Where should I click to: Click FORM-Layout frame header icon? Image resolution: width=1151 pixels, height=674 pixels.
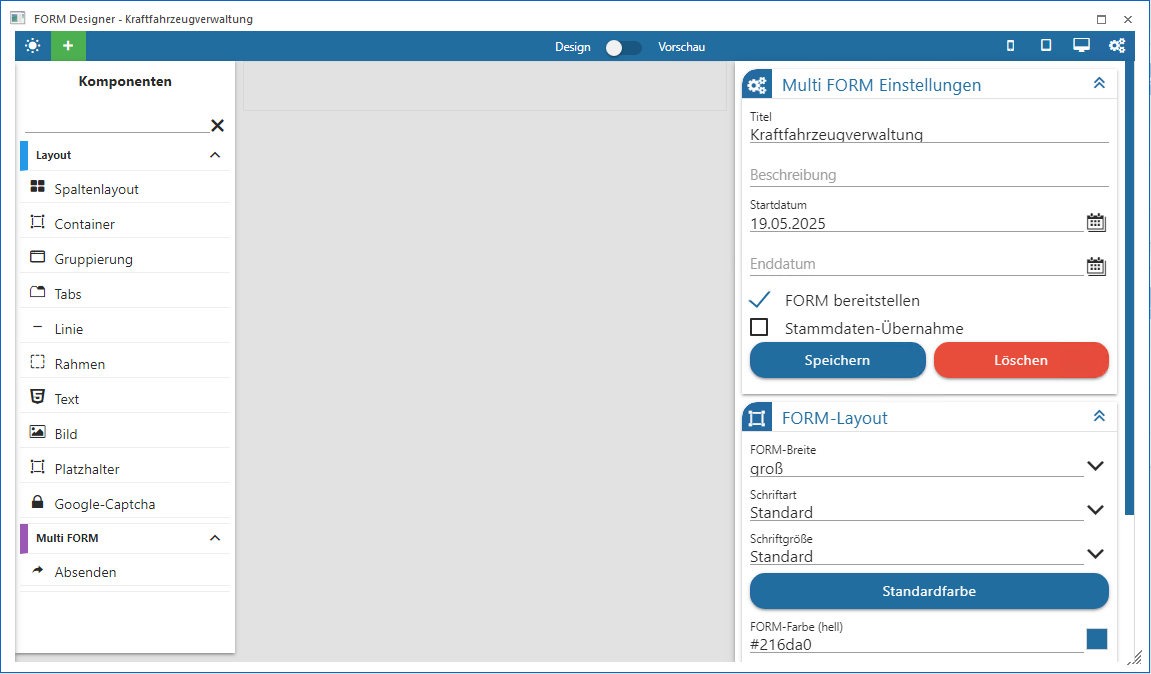[757, 418]
